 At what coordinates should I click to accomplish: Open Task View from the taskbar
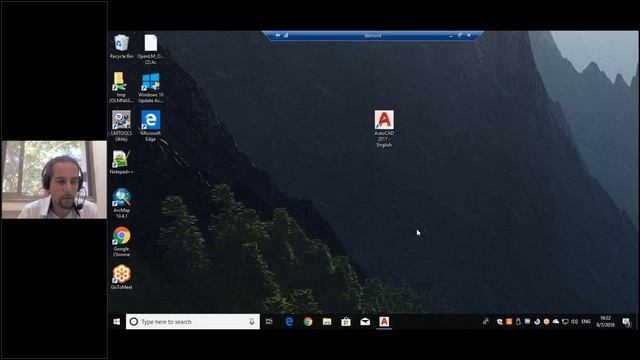click(x=269, y=322)
